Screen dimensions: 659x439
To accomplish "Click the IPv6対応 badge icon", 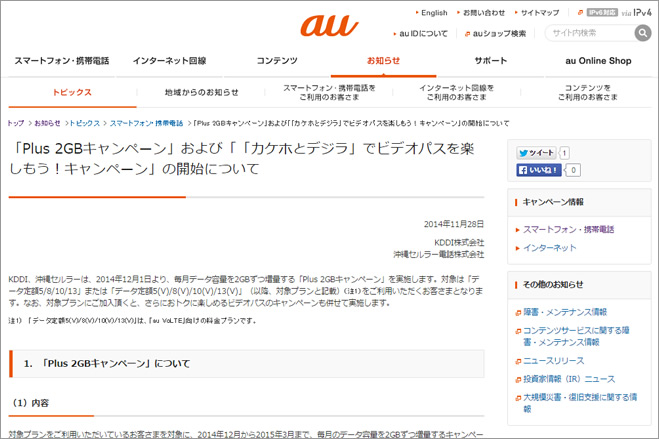I will (x=602, y=13).
